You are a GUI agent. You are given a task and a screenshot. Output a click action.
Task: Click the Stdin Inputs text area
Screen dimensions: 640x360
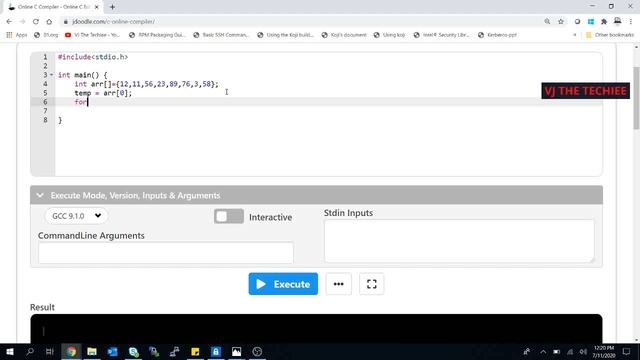[459, 241]
